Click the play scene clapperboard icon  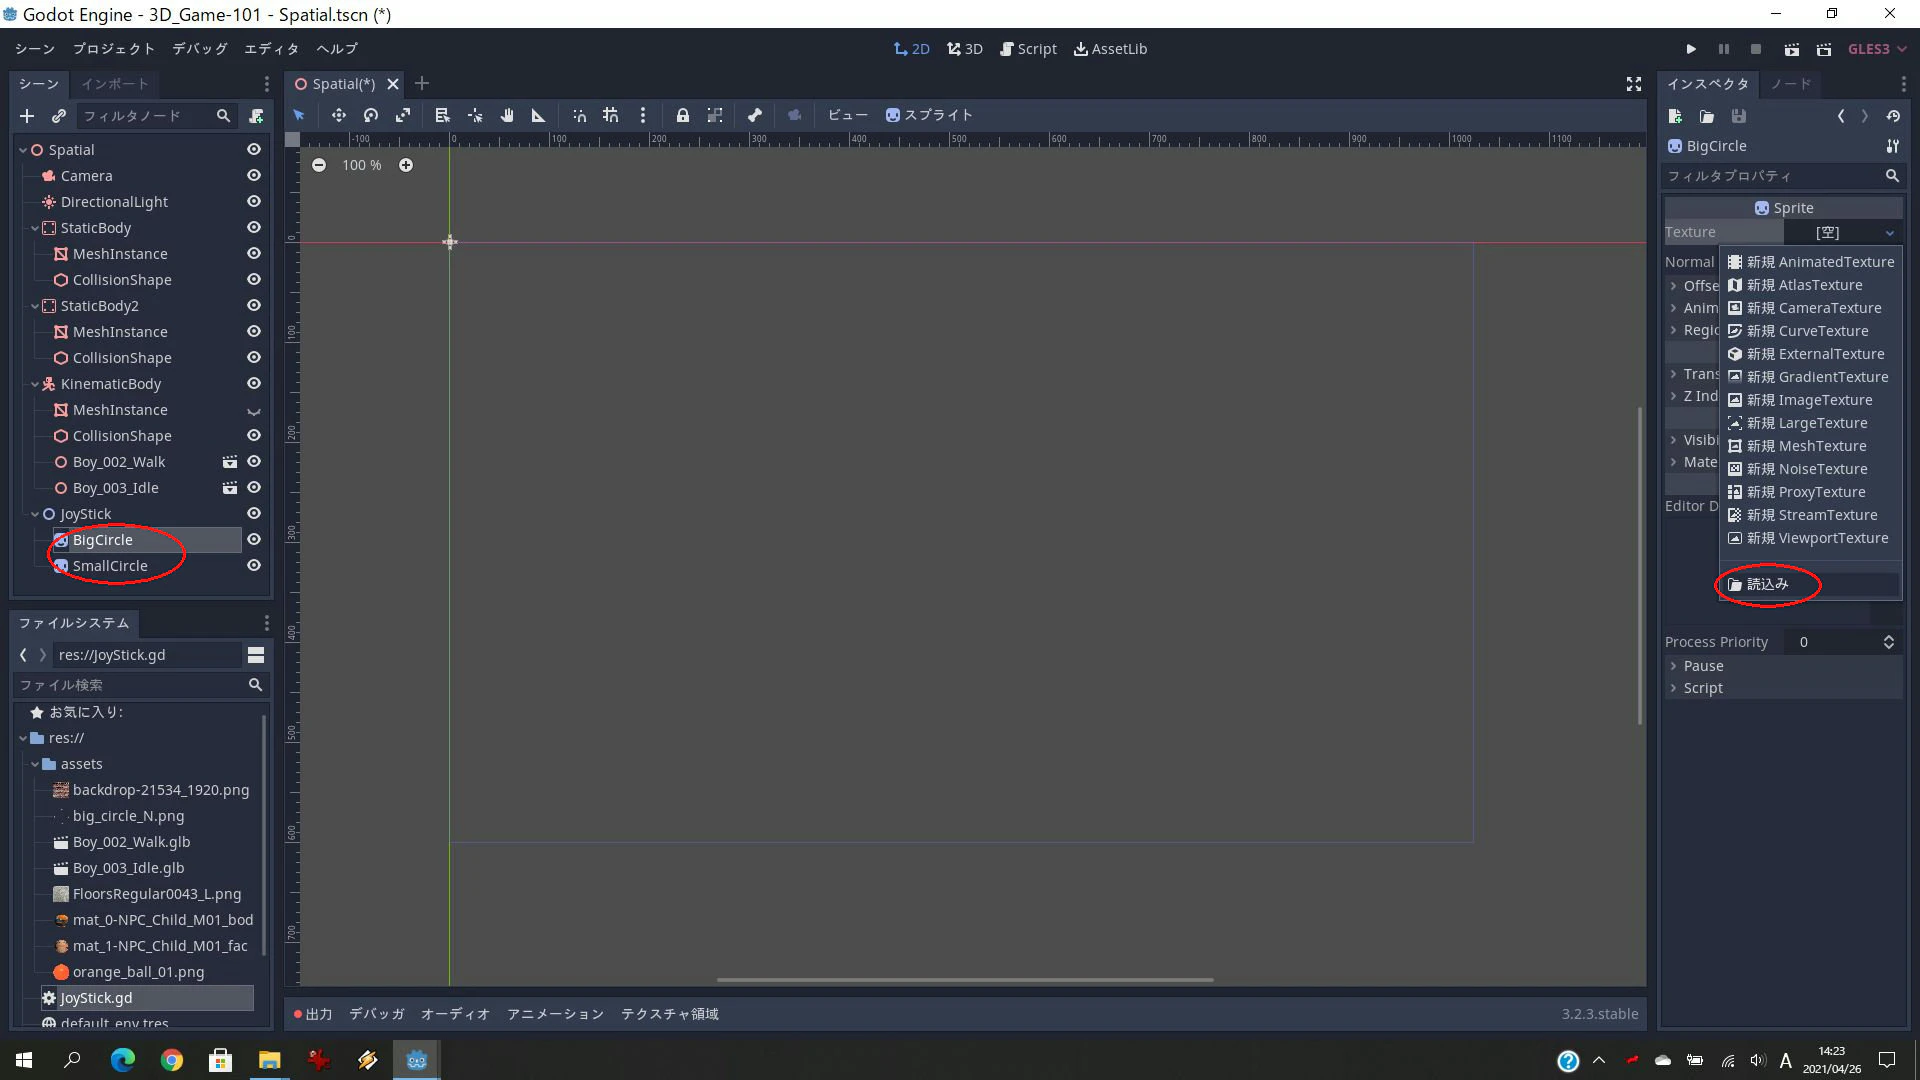[1791, 49]
